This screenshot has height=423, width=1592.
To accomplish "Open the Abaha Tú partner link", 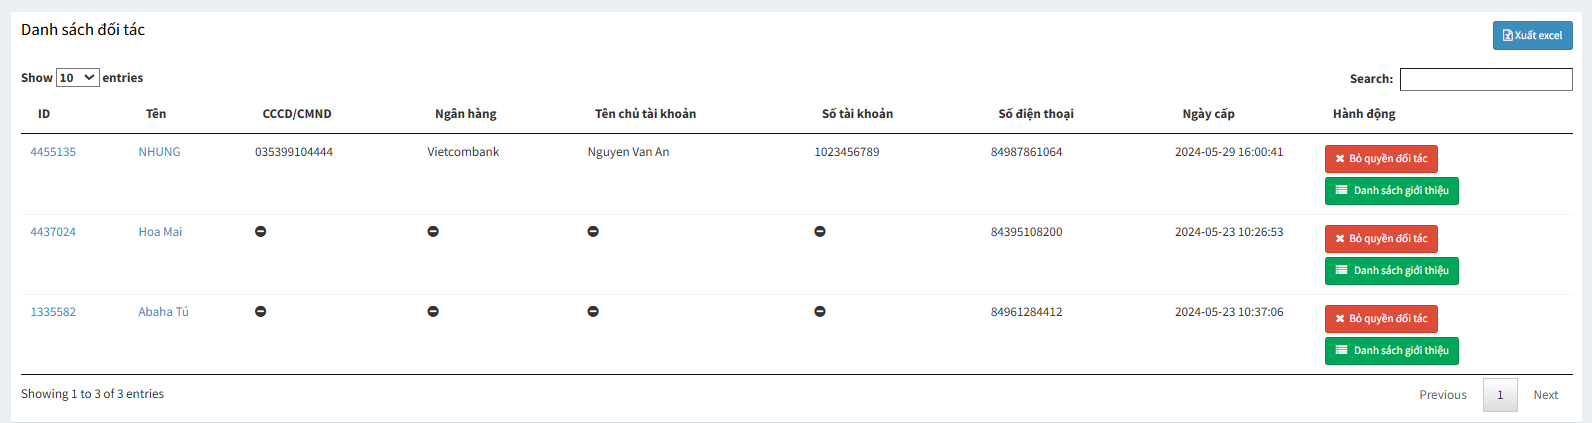I will [163, 312].
